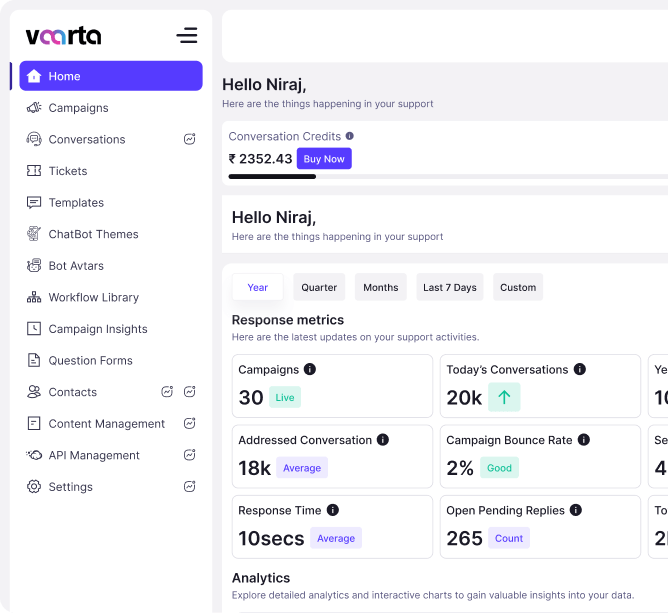Click the ₹ 2352.43 credits amount

click(x=260, y=158)
